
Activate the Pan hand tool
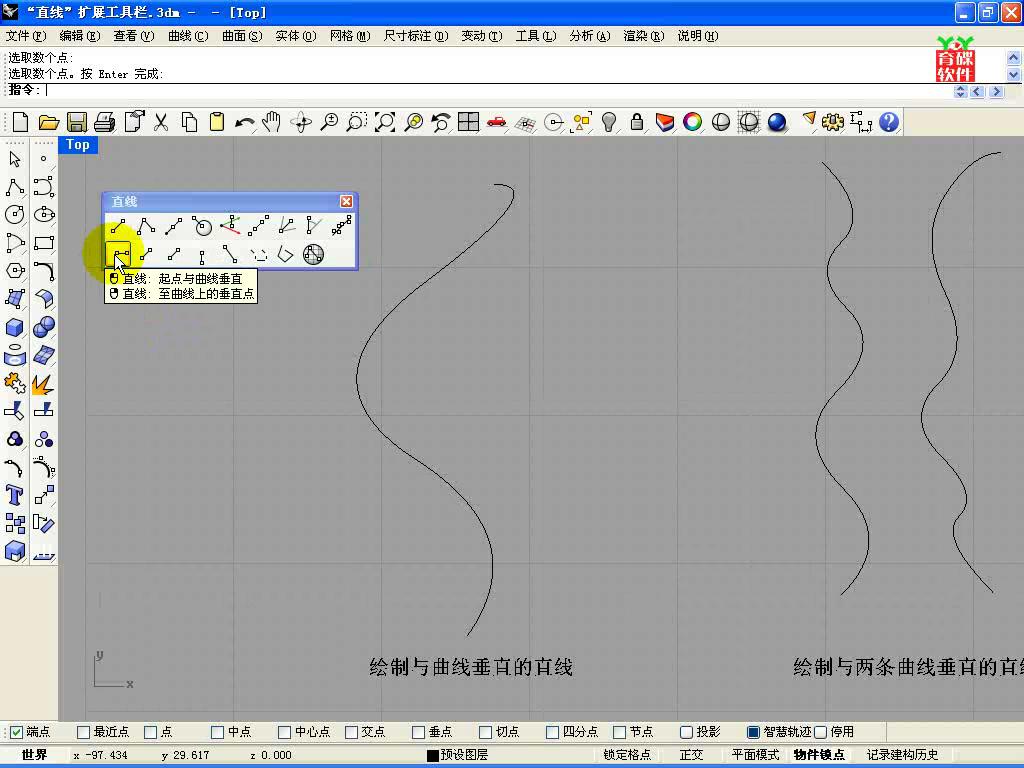click(272, 122)
